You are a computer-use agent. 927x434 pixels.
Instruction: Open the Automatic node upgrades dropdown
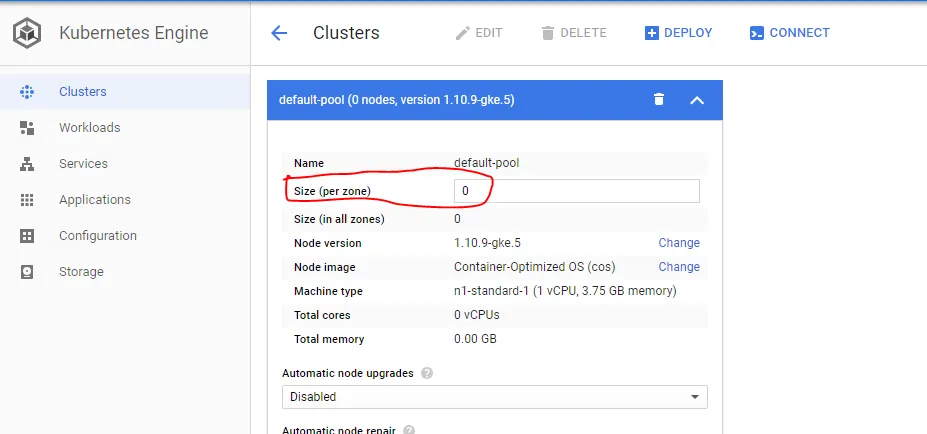pyautogui.click(x=495, y=397)
